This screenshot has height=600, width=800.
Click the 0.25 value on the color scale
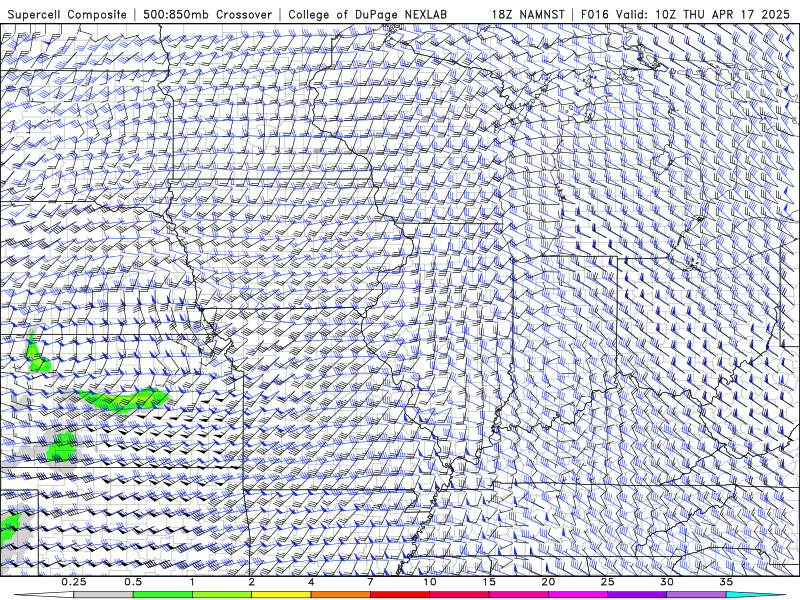click(x=73, y=582)
